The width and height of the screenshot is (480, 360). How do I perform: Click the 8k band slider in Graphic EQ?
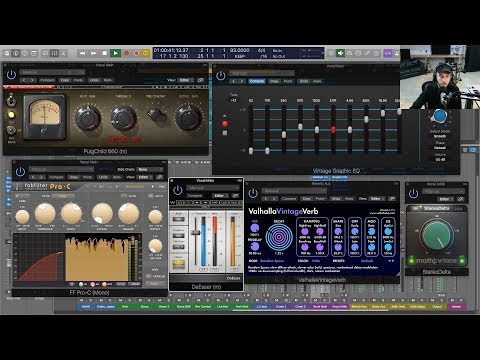pos(366,119)
